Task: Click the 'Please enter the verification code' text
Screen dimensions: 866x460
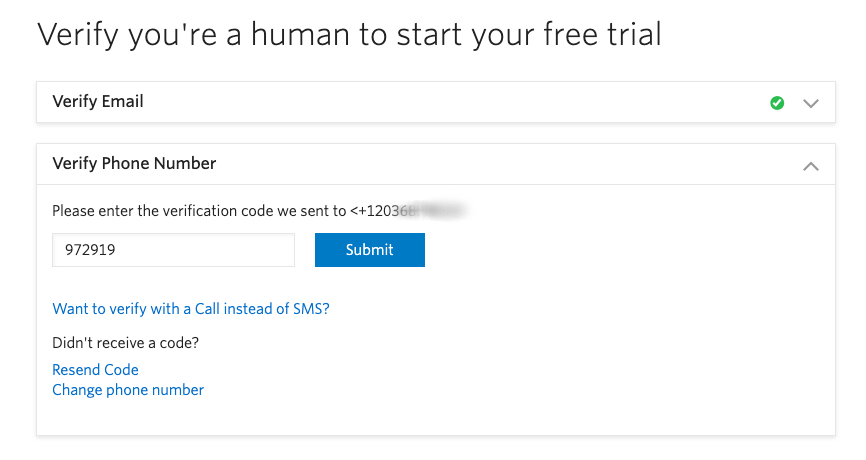Action: tap(200, 211)
